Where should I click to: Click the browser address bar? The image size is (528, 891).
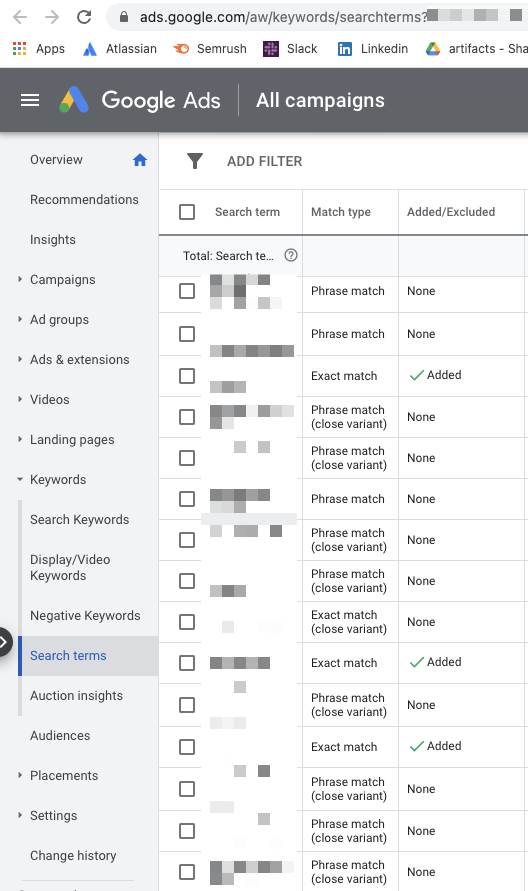[x=318, y=17]
